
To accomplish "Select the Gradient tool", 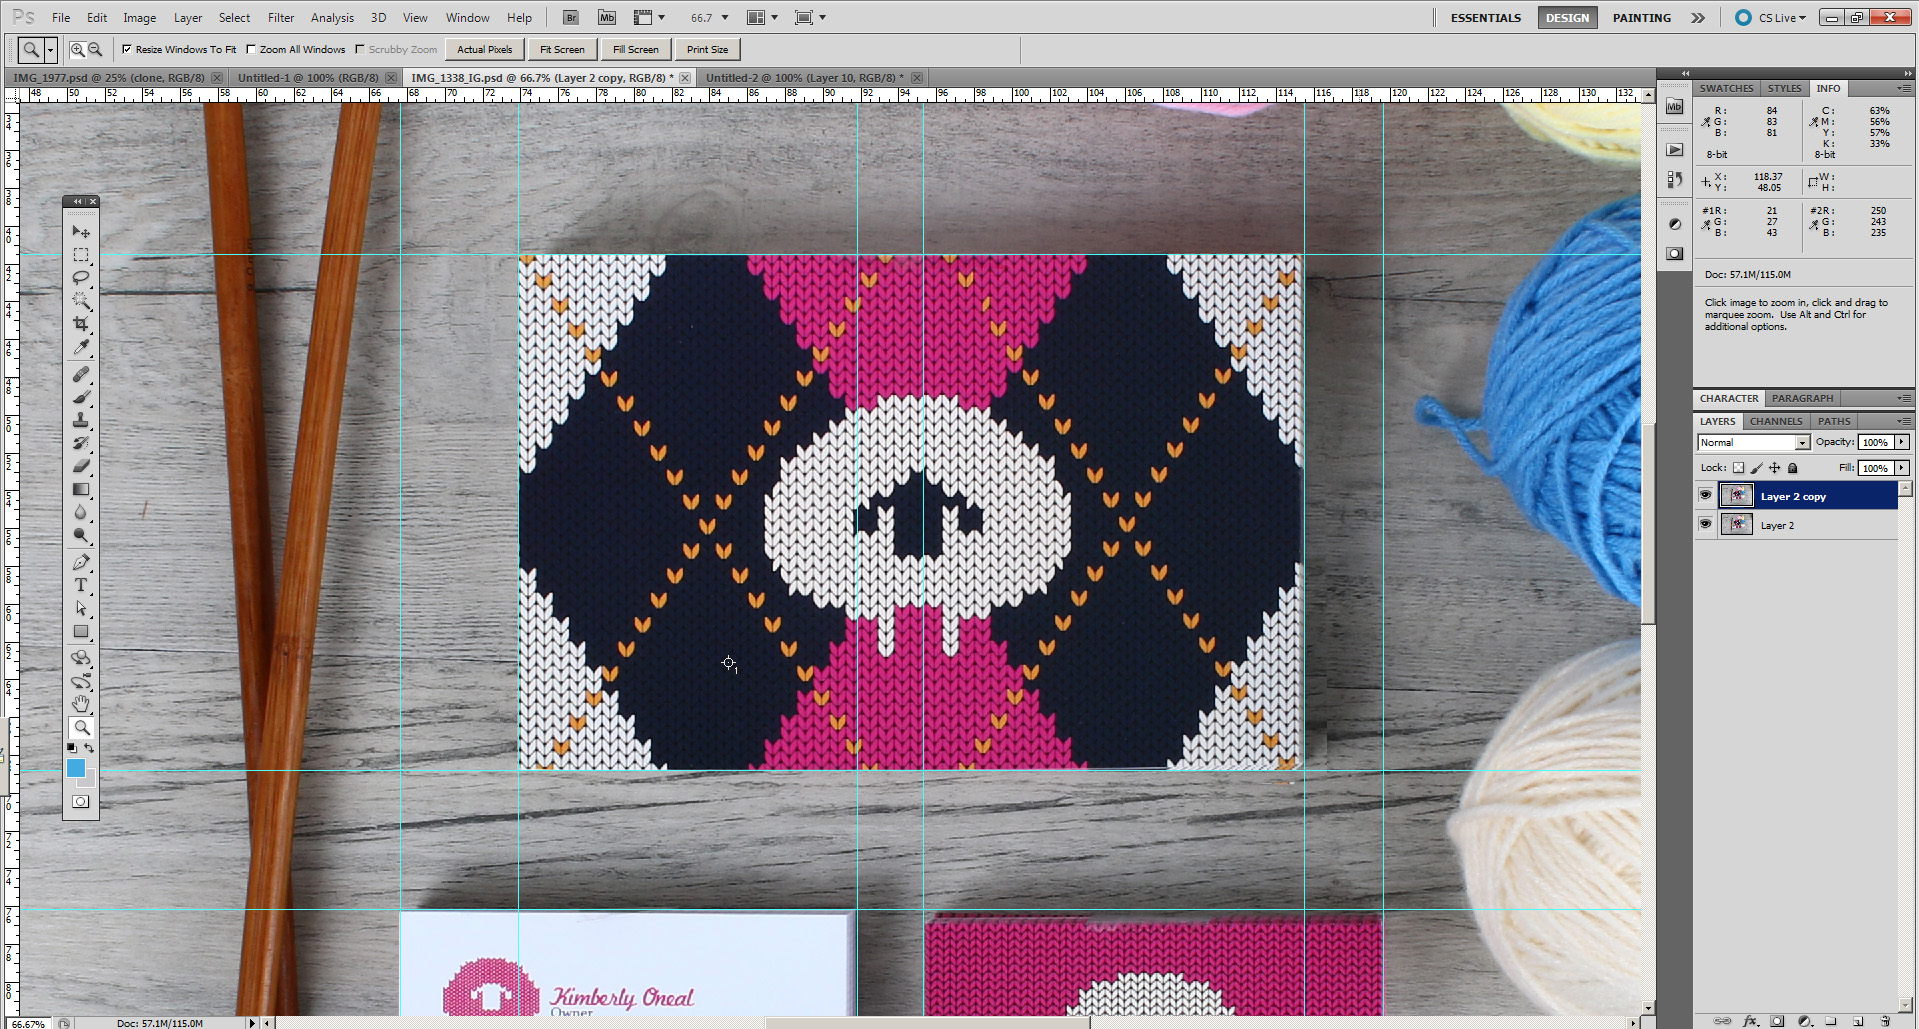I will [x=81, y=490].
